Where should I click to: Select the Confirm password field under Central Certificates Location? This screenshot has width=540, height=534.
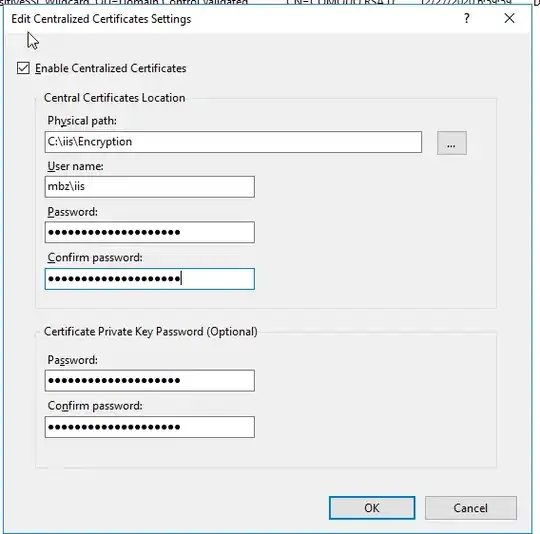tap(150, 279)
